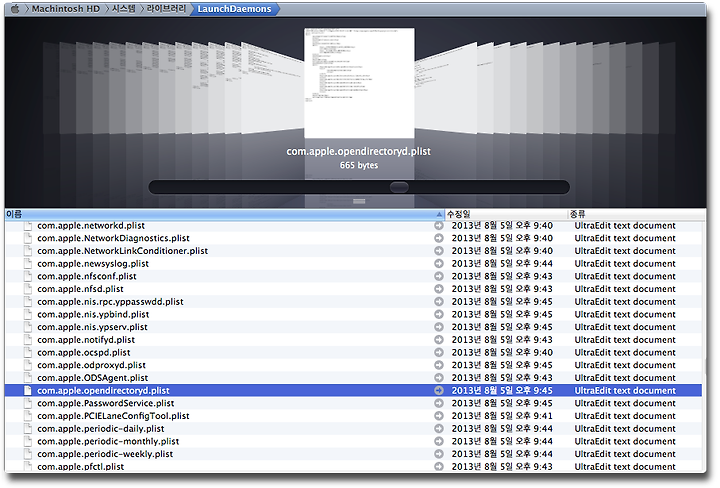Select com.apple.ODSAgent.plist file name
Screen dimensions: 720x488
[93, 378]
